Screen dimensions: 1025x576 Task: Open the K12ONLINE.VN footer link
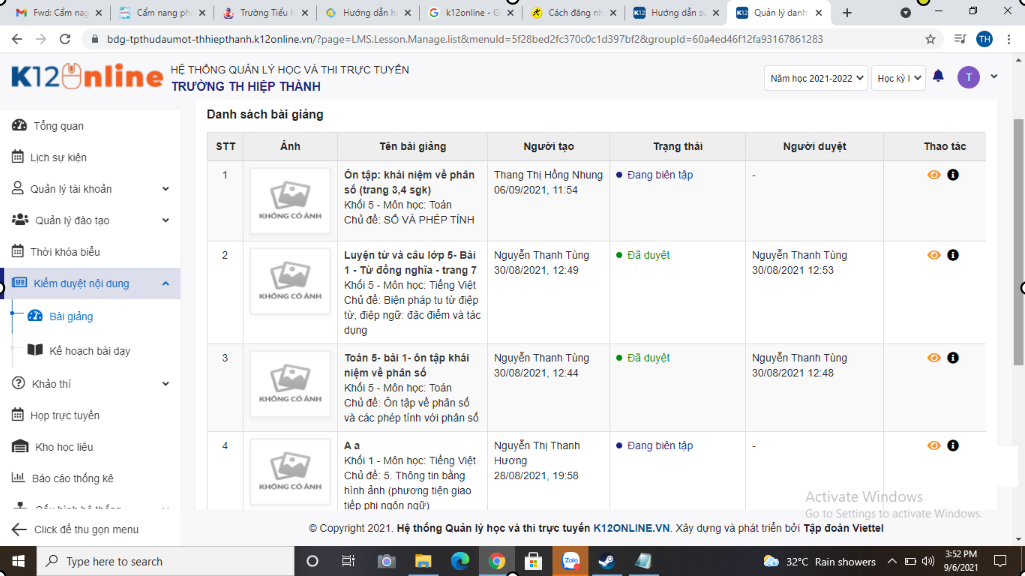point(631,528)
